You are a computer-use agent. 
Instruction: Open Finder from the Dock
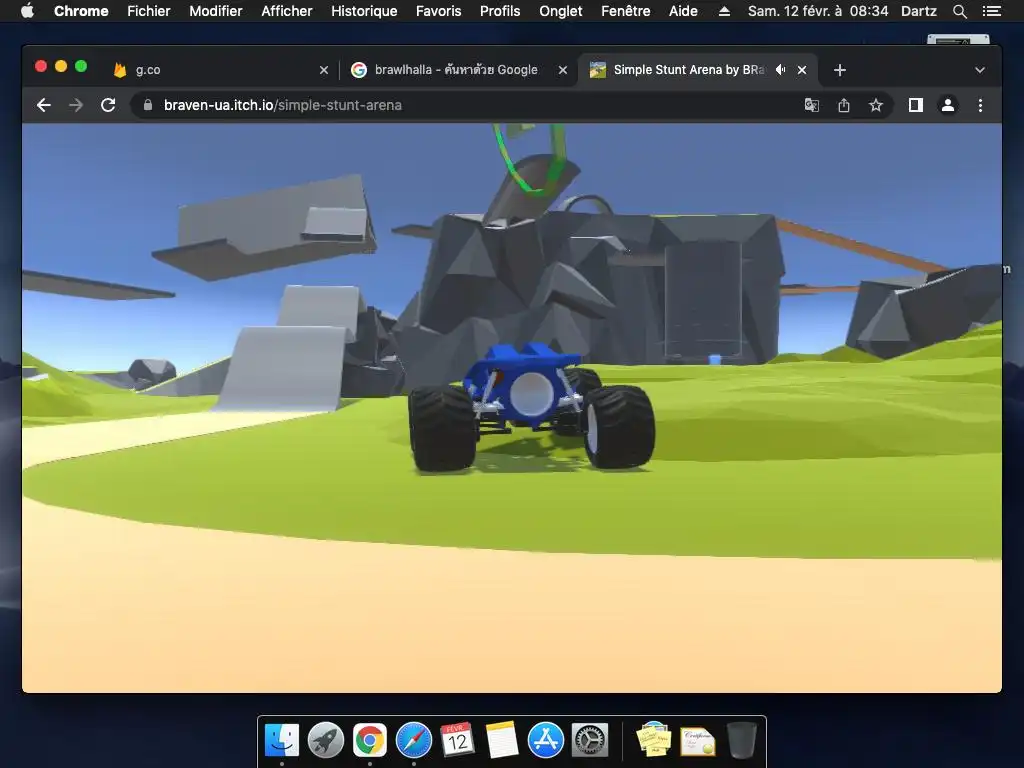(x=281, y=740)
